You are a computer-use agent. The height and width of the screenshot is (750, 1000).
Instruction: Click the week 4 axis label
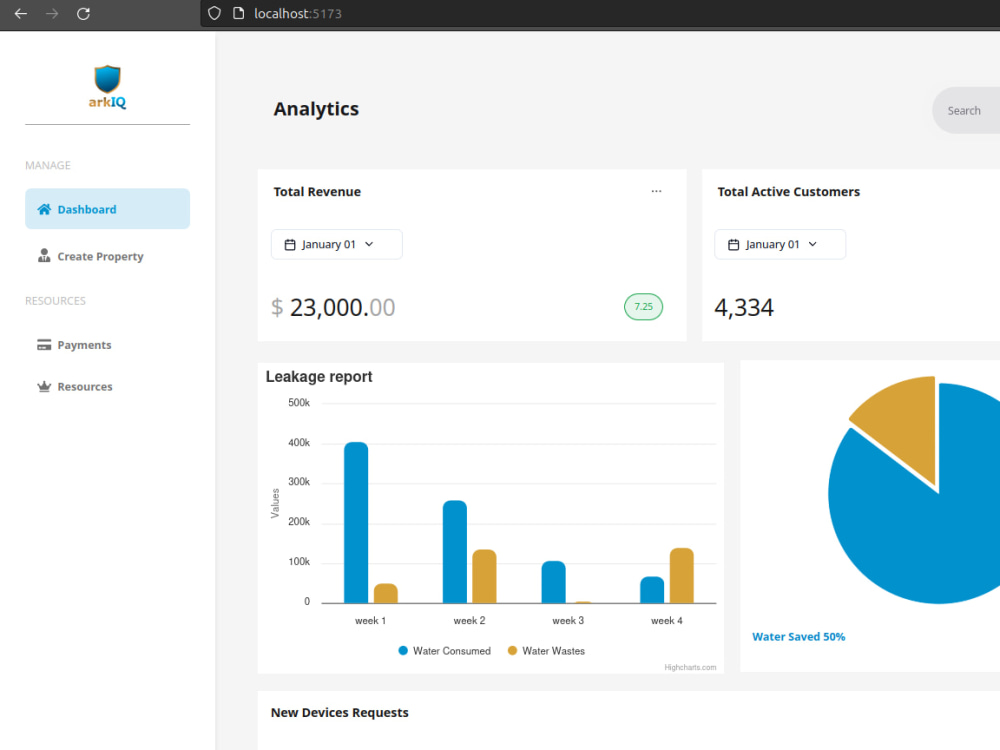point(666,621)
